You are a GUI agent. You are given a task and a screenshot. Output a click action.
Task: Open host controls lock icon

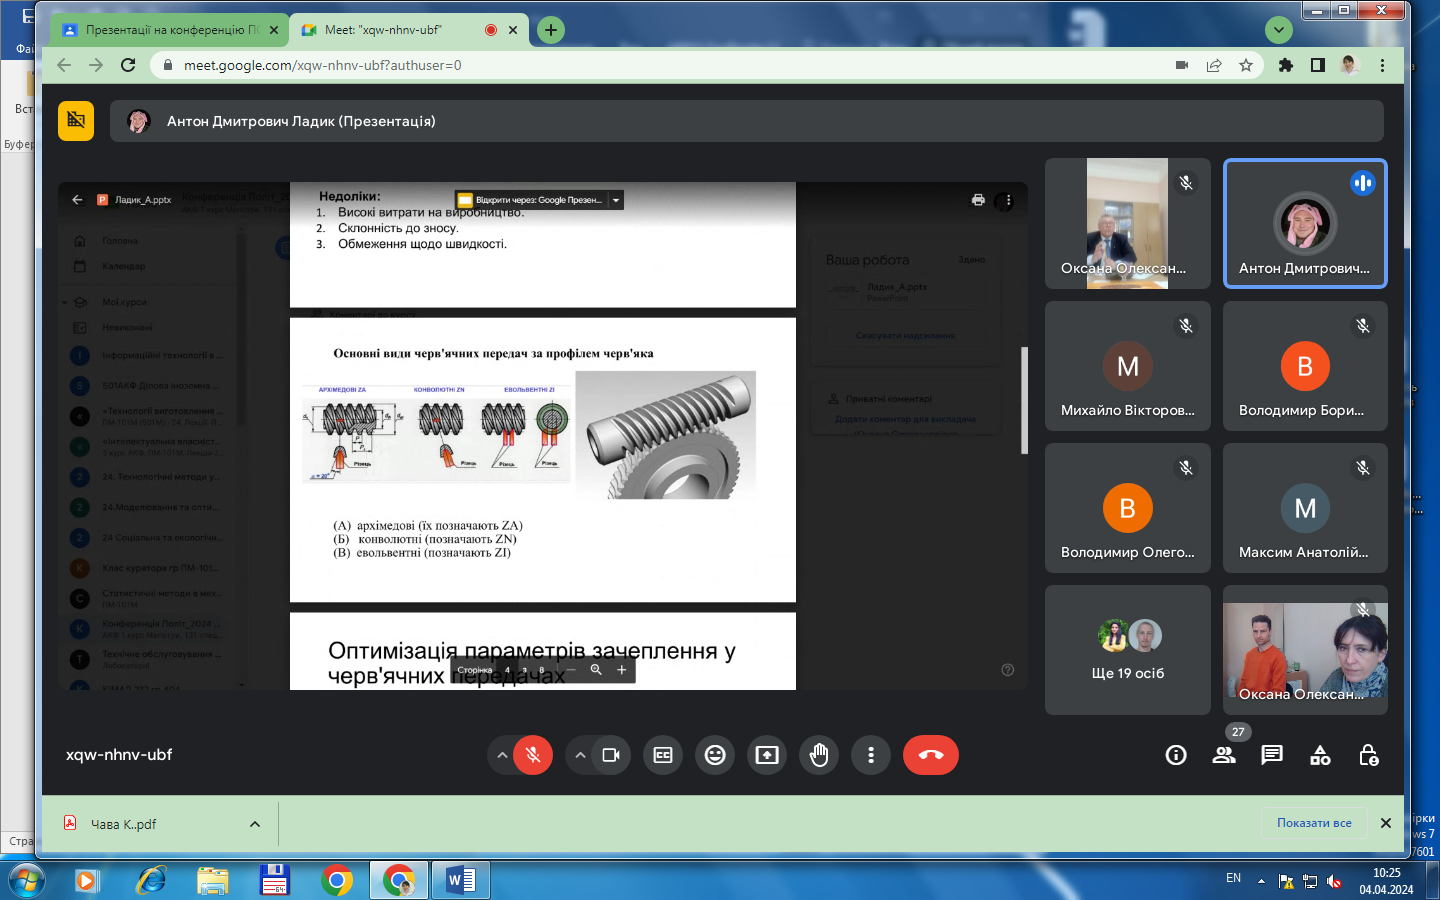[x=1369, y=755]
